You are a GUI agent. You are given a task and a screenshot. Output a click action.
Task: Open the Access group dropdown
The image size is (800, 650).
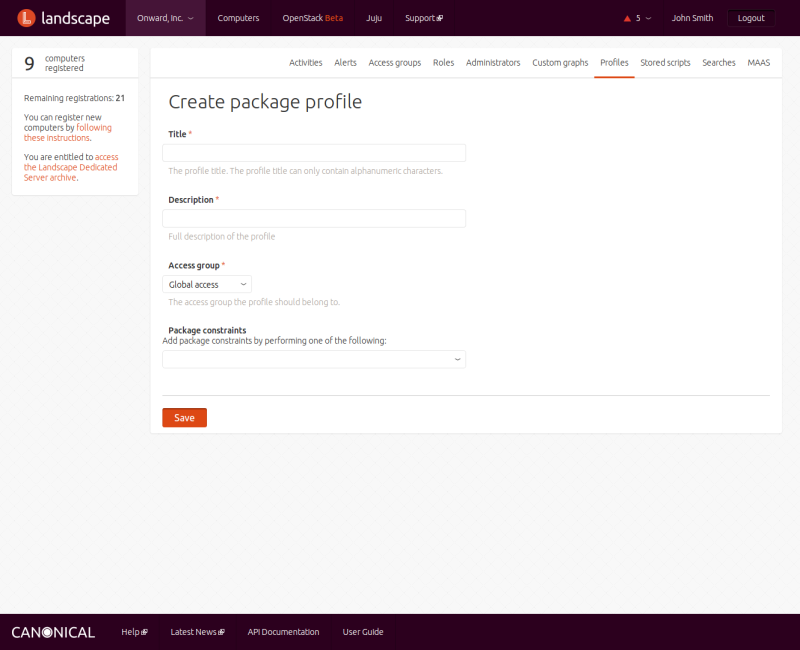pyautogui.click(x=207, y=285)
